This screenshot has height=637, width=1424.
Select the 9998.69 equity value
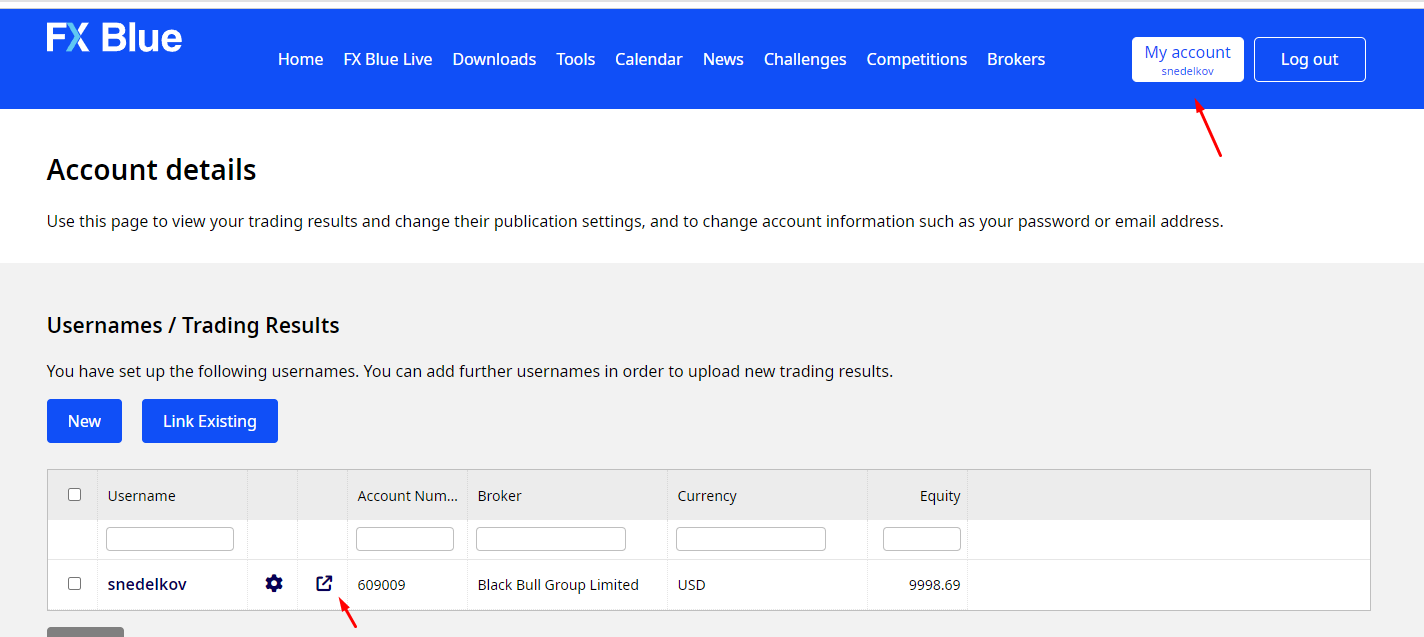tap(935, 585)
